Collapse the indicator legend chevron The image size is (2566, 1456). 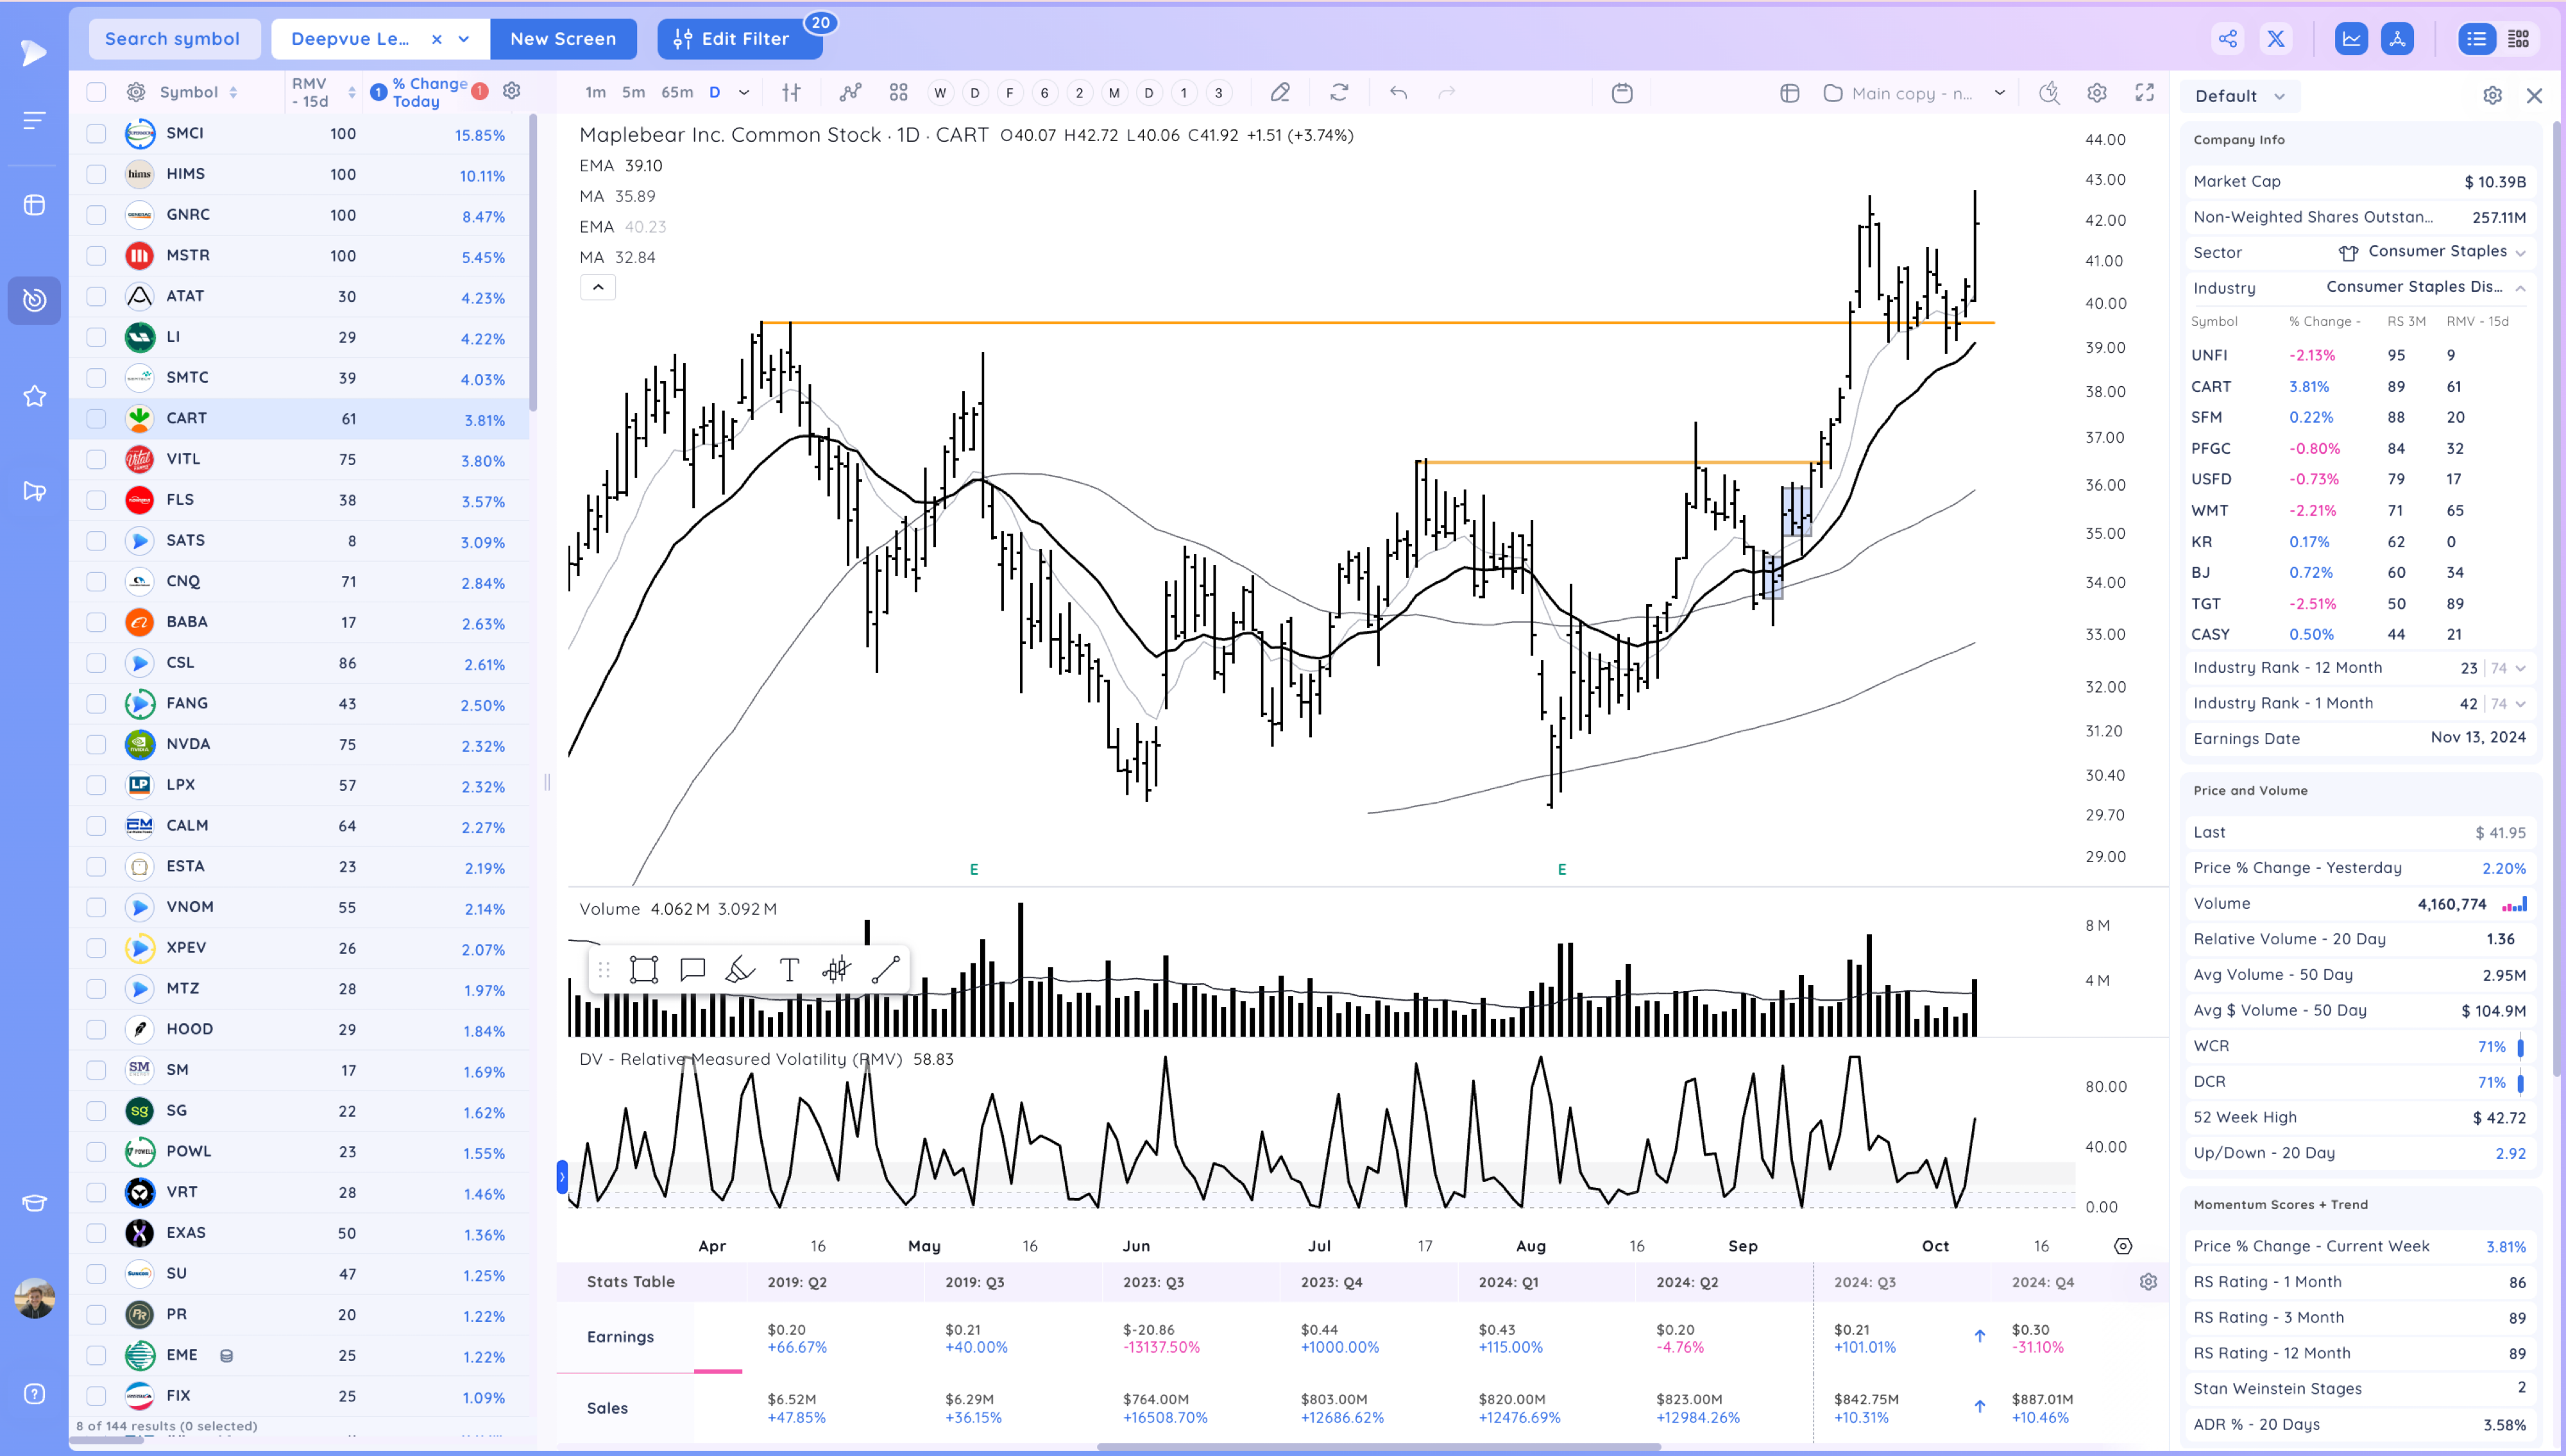598,287
